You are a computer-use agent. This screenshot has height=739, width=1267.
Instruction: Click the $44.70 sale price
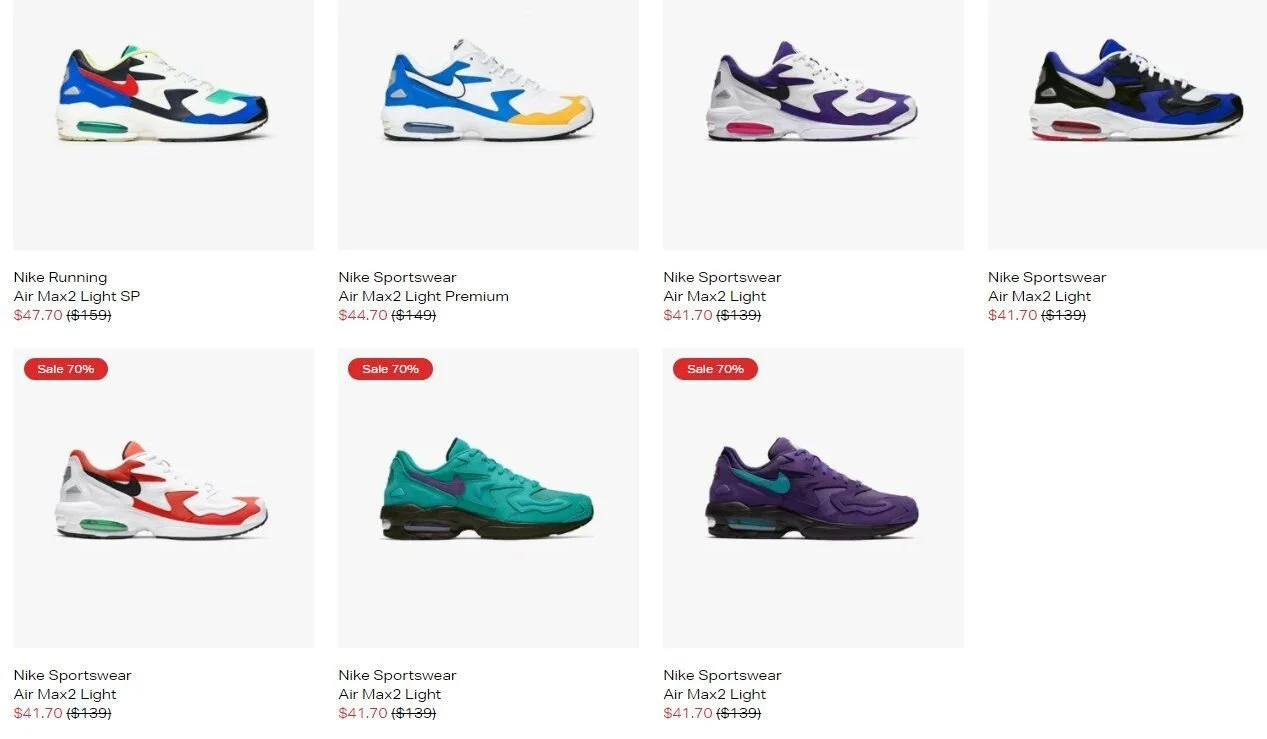pyautogui.click(x=363, y=315)
